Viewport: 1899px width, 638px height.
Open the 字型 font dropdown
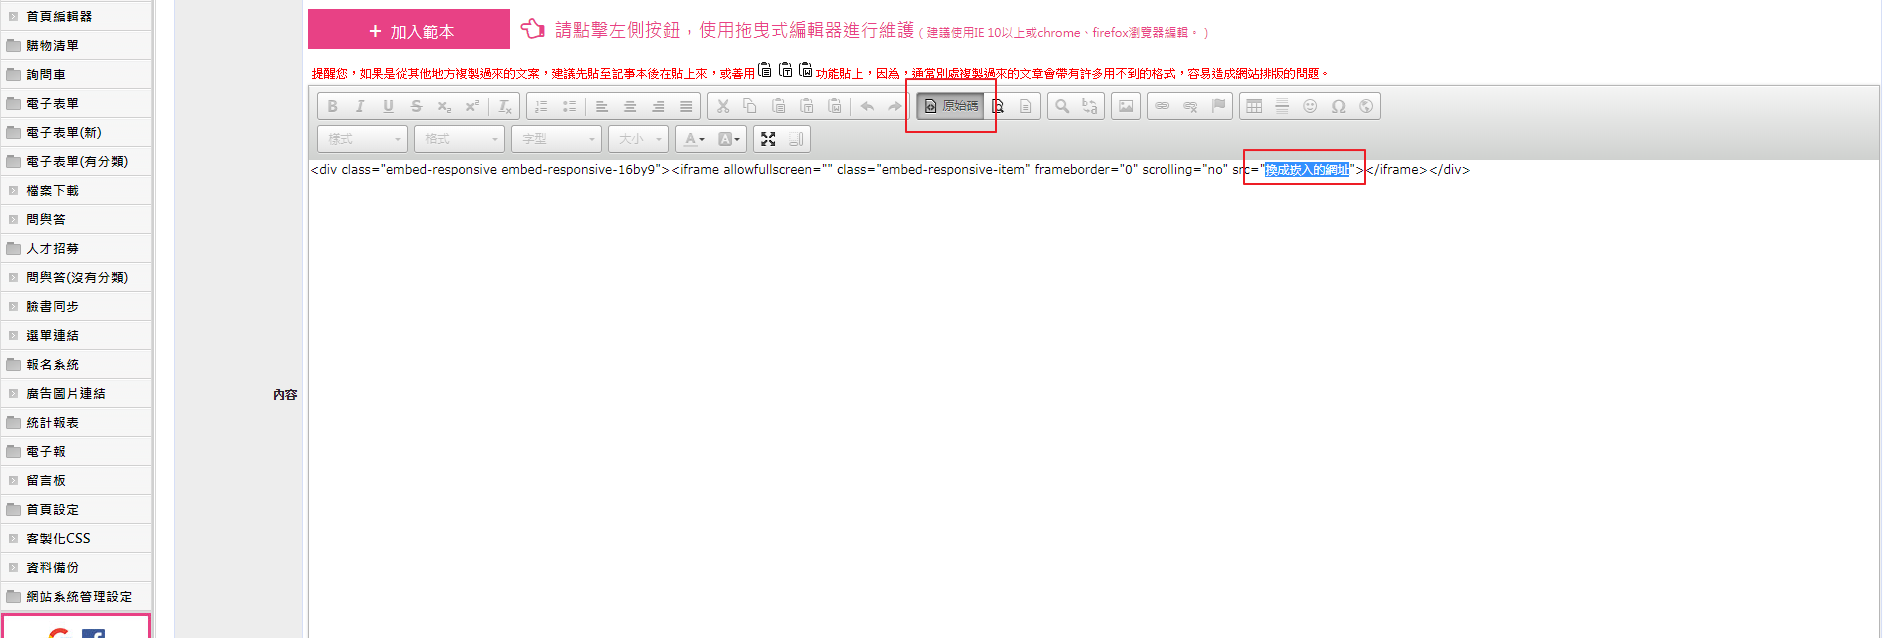click(x=556, y=139)
